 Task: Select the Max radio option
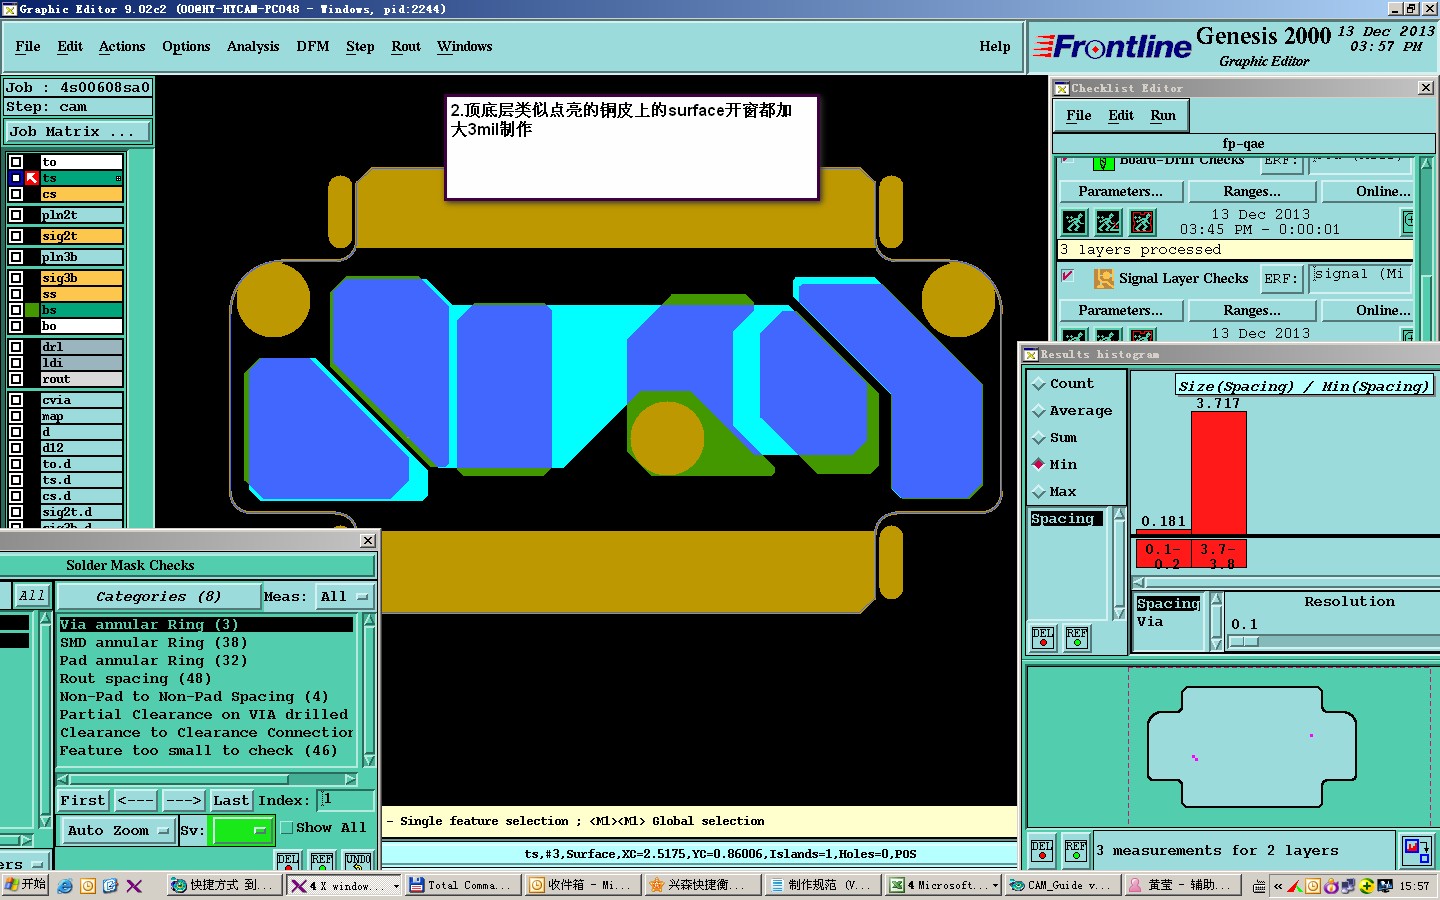coord(1039,492)
